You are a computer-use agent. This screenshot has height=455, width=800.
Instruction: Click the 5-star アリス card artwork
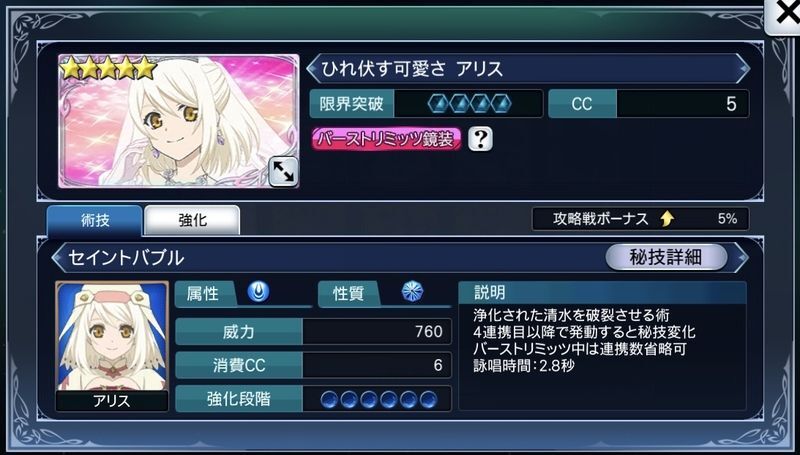pos(179,121)
